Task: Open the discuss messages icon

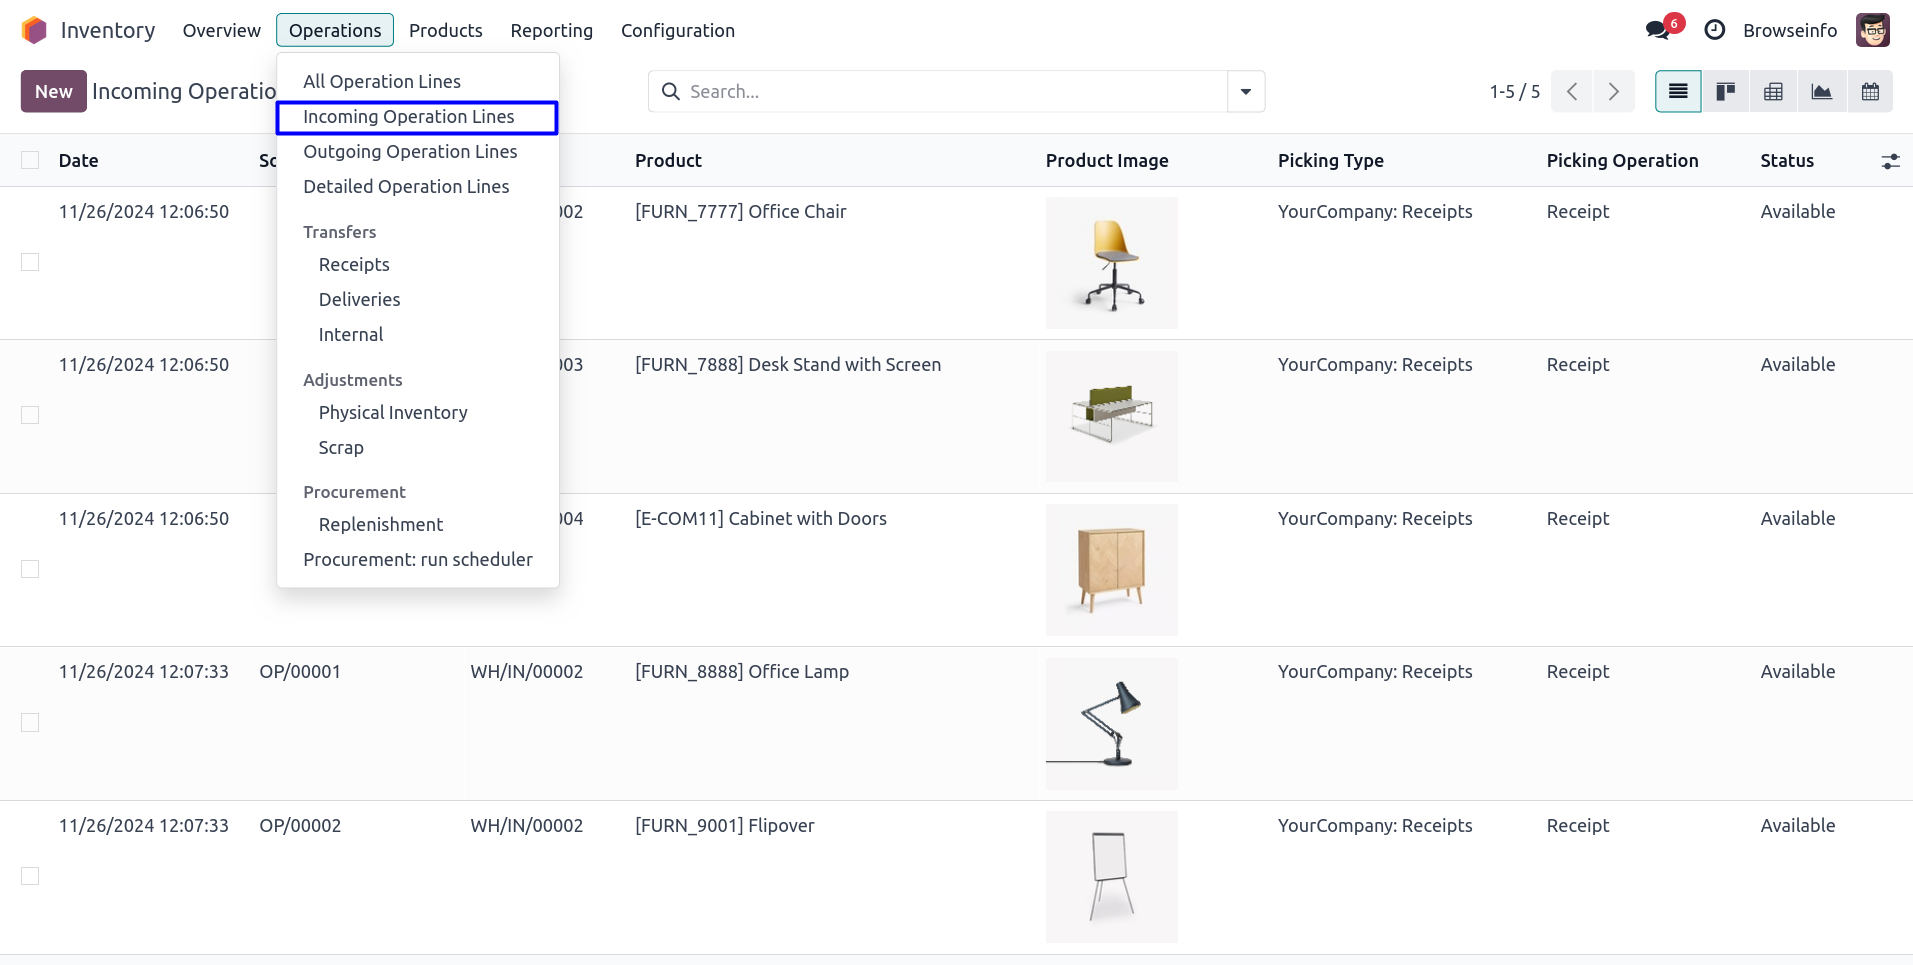Action: (x=1657, y=30)
